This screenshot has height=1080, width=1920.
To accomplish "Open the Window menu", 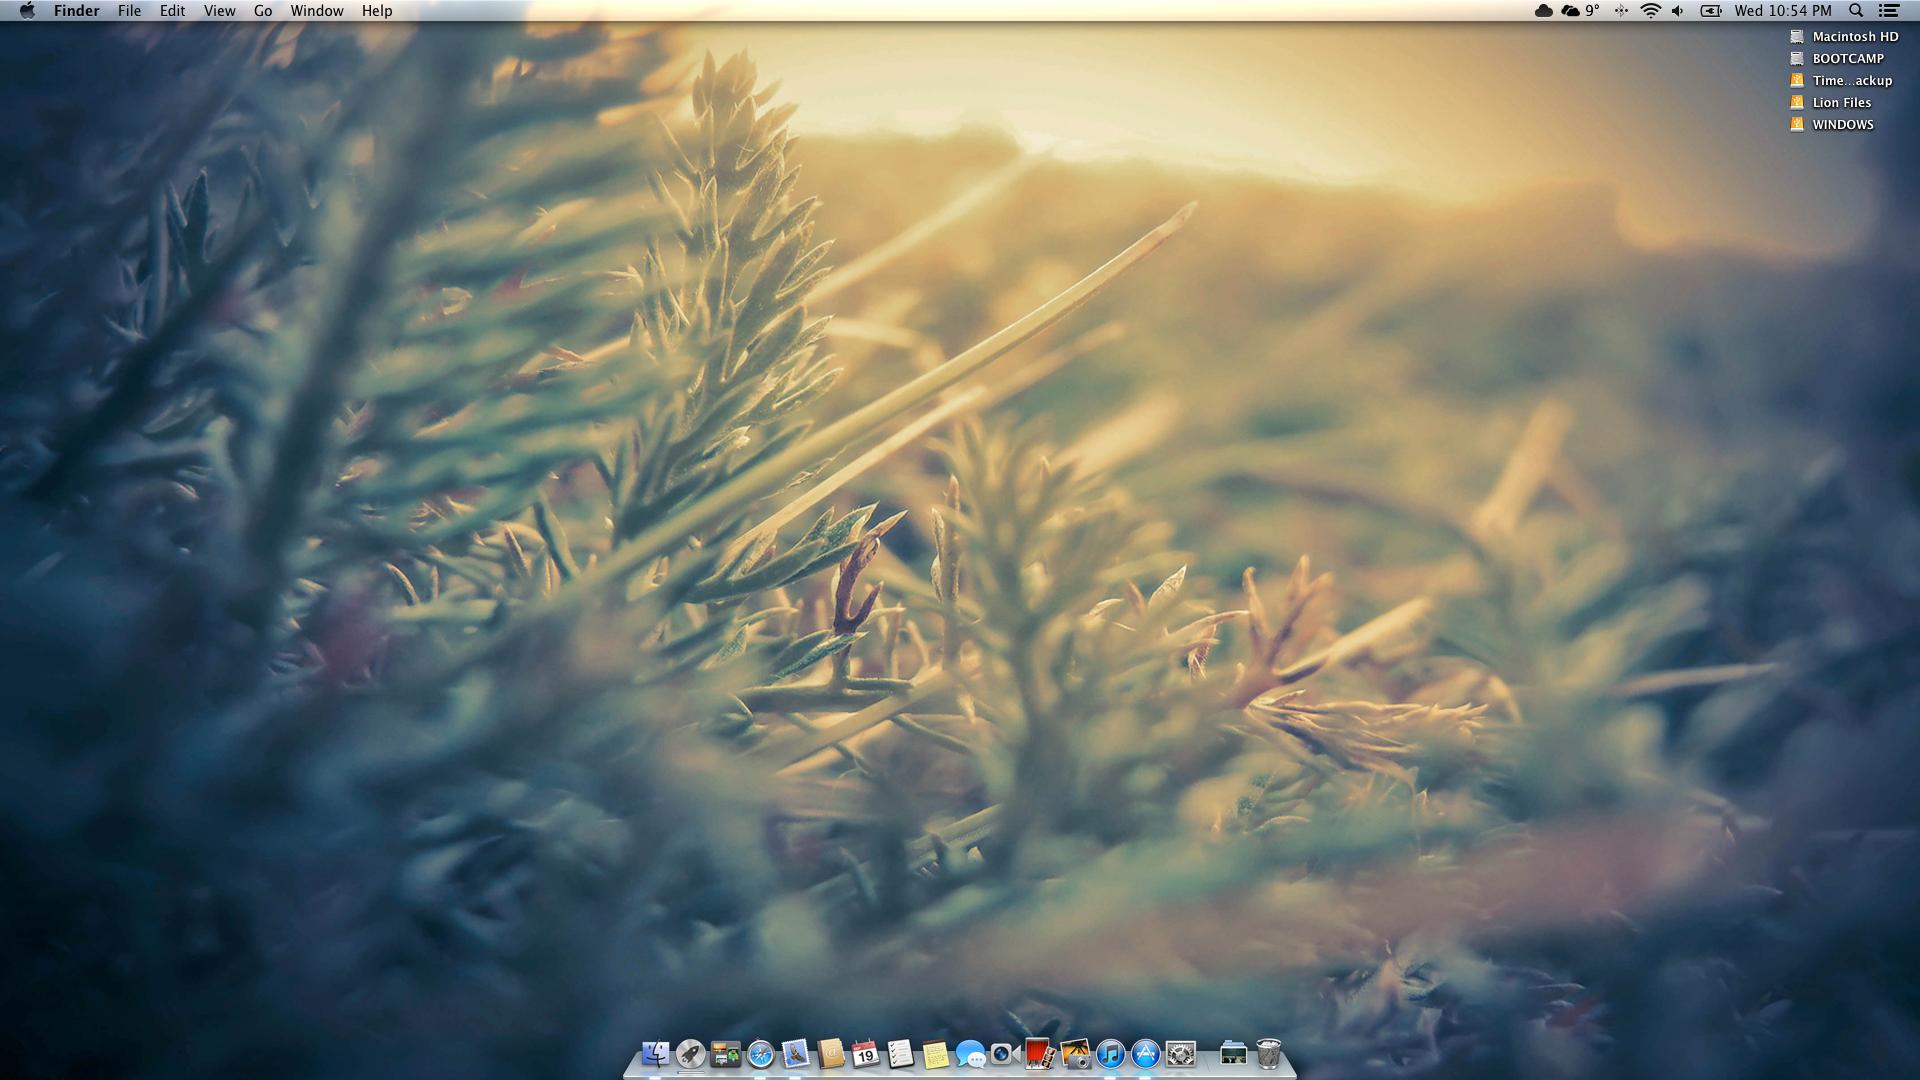I will [x=317, y=10].
